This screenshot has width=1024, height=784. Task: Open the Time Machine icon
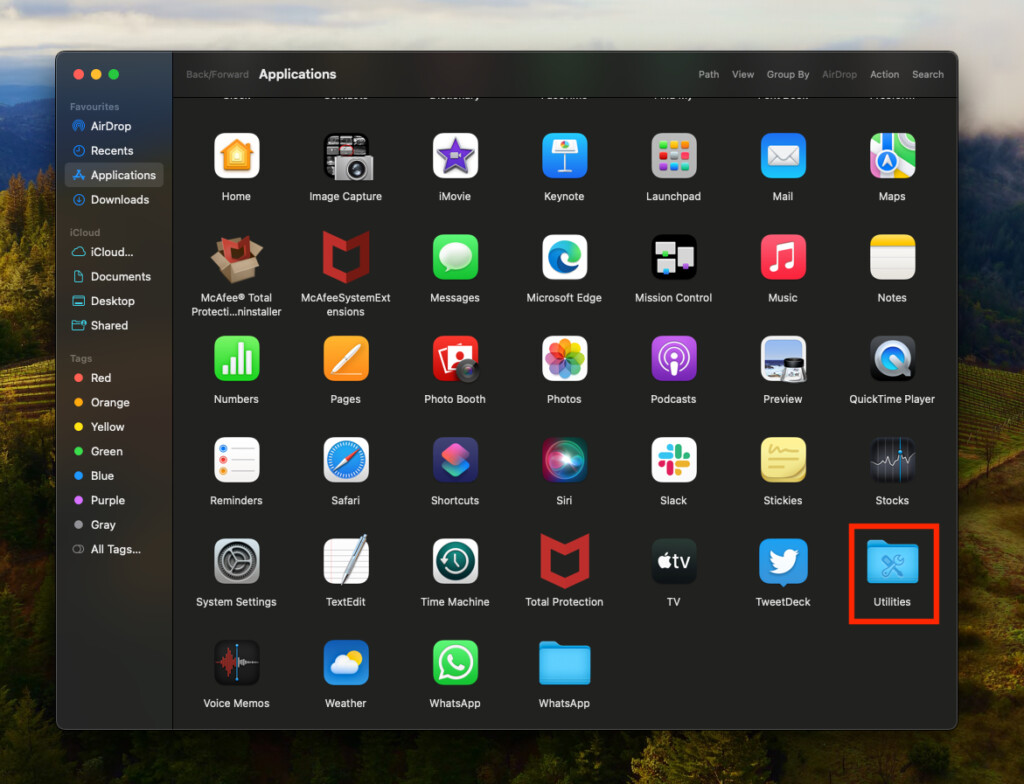coord(455,561)
